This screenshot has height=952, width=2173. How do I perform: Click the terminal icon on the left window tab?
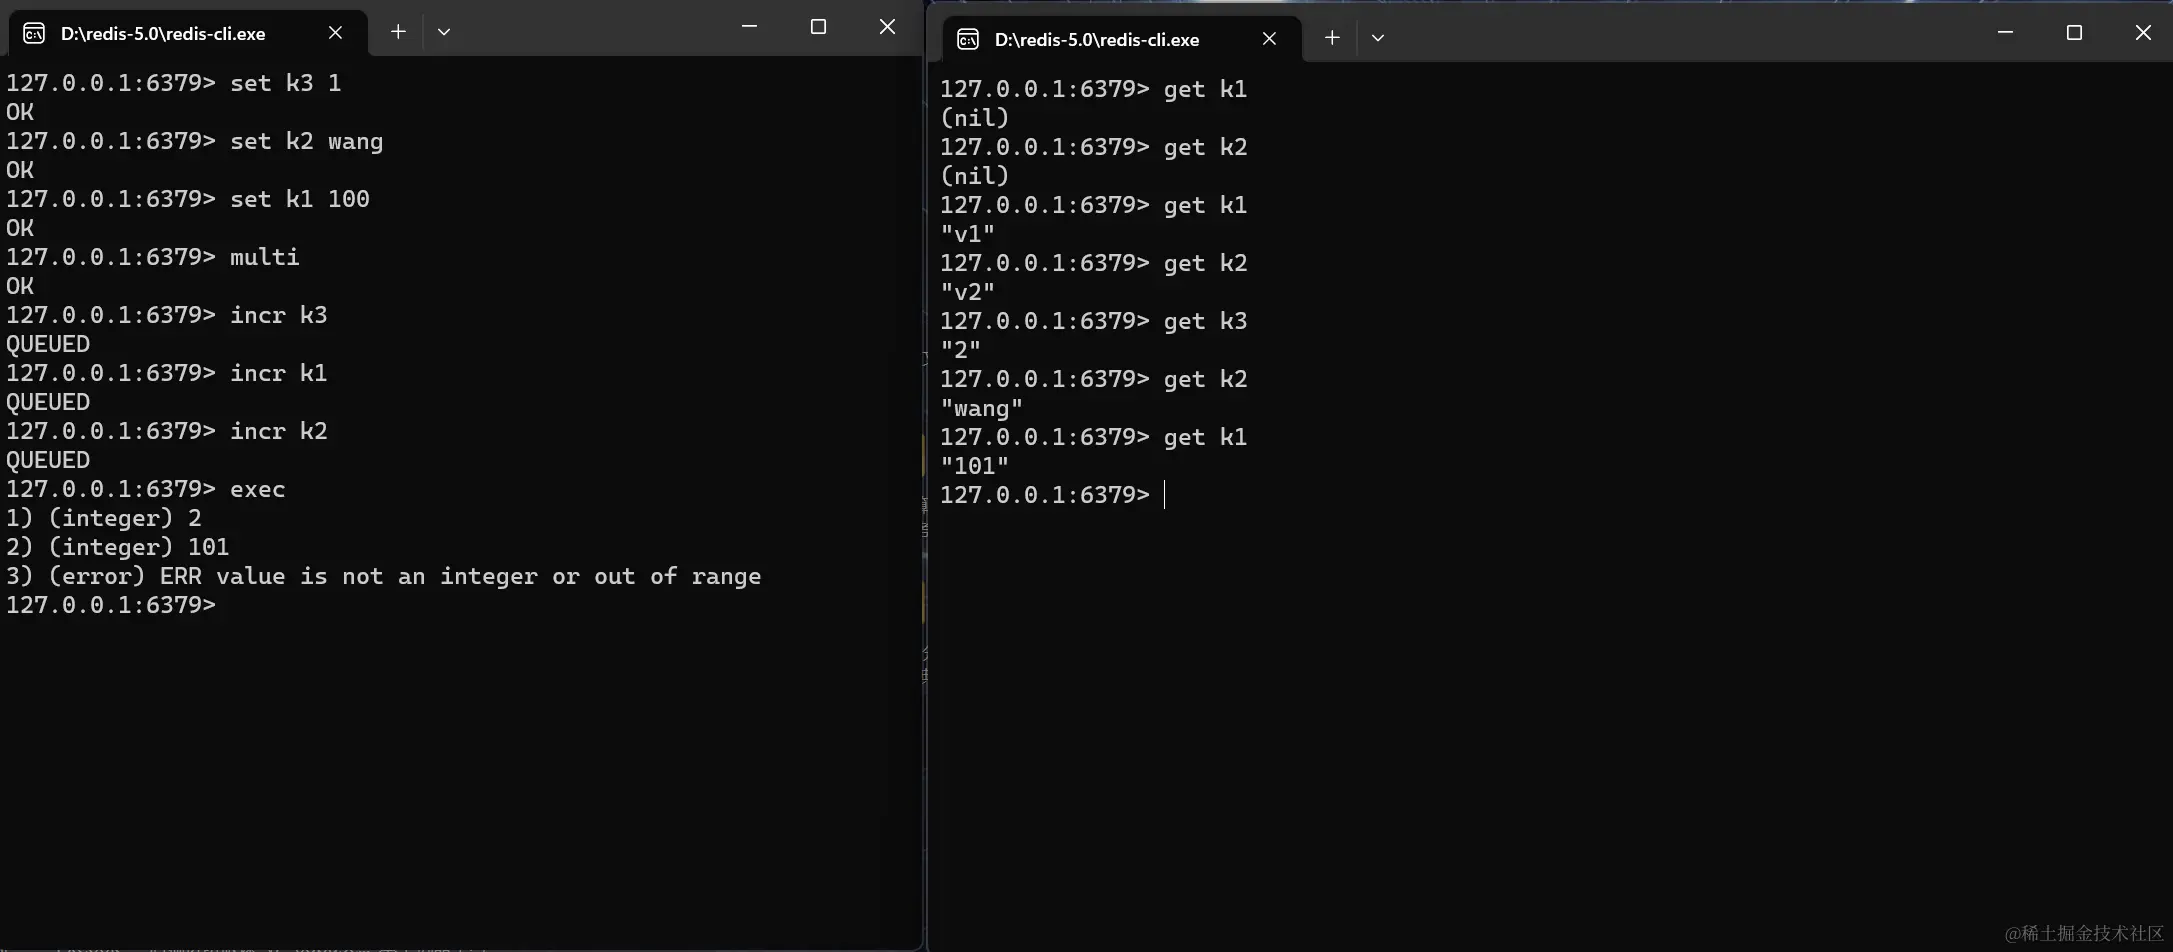(x=34, y=33)
